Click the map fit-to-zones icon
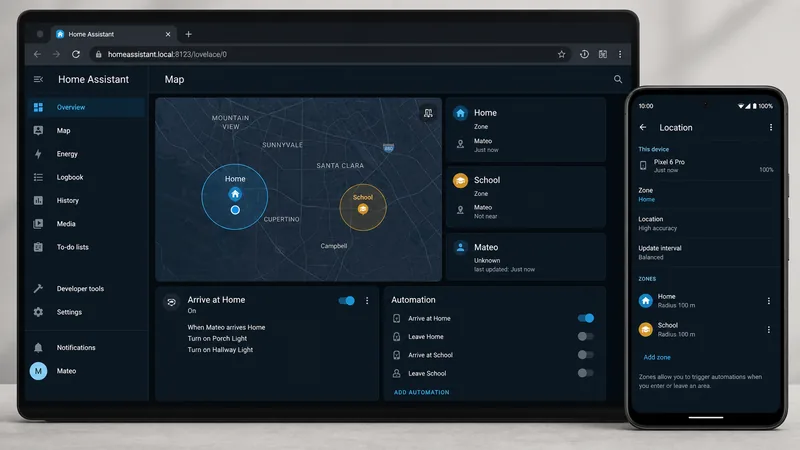 [428, 113]
